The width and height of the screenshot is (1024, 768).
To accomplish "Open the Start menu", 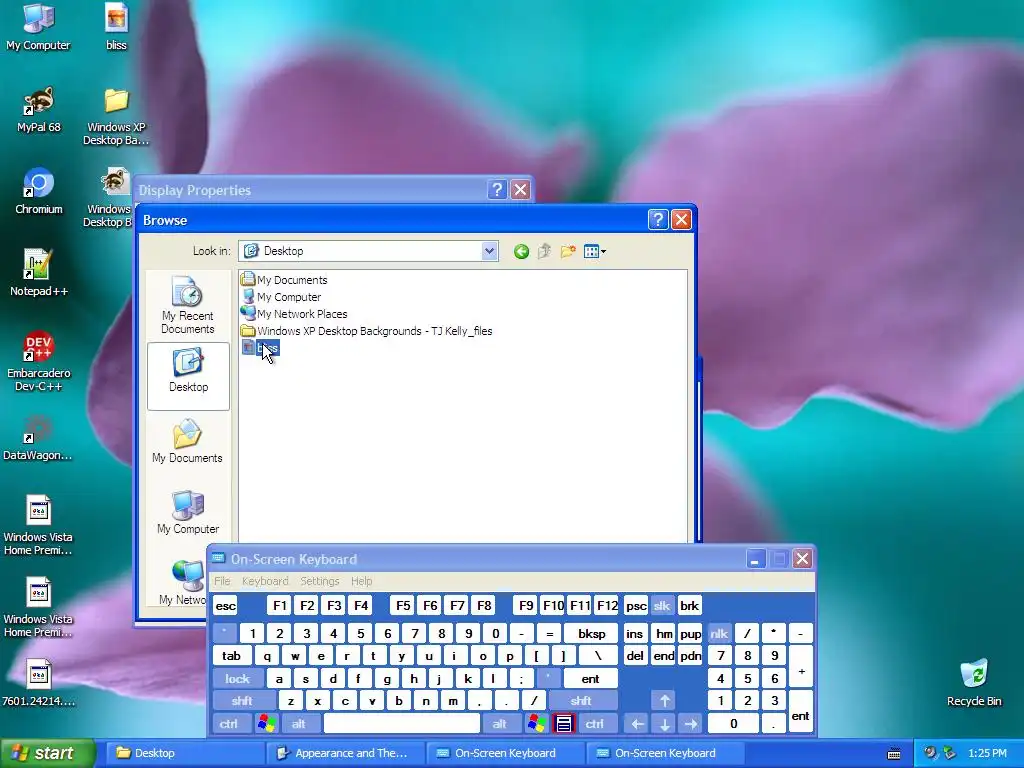I will point(47,753).
